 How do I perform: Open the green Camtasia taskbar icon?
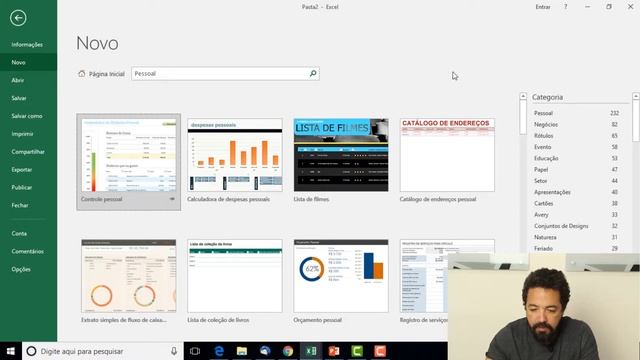(357, 351)
